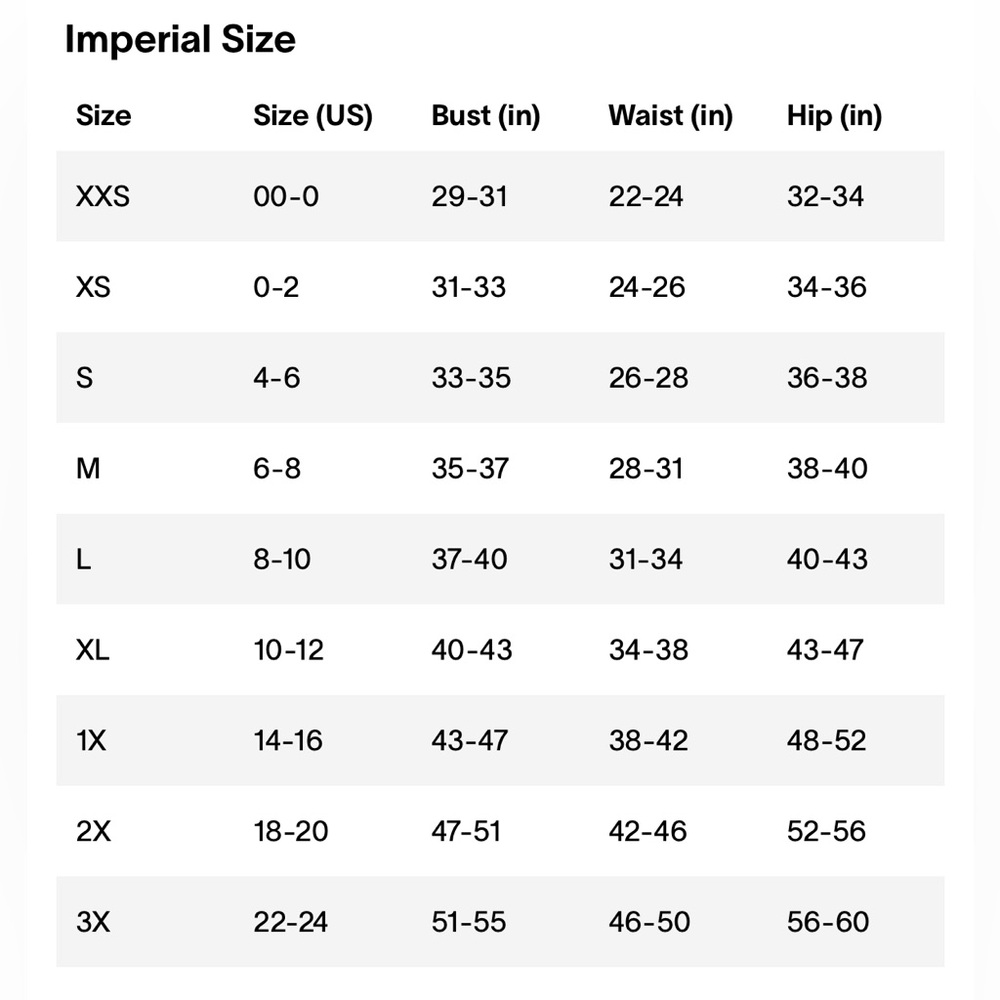Click US size 18-20 cell
This screenshot has height=1000, width=1000.
pos(291,831)
